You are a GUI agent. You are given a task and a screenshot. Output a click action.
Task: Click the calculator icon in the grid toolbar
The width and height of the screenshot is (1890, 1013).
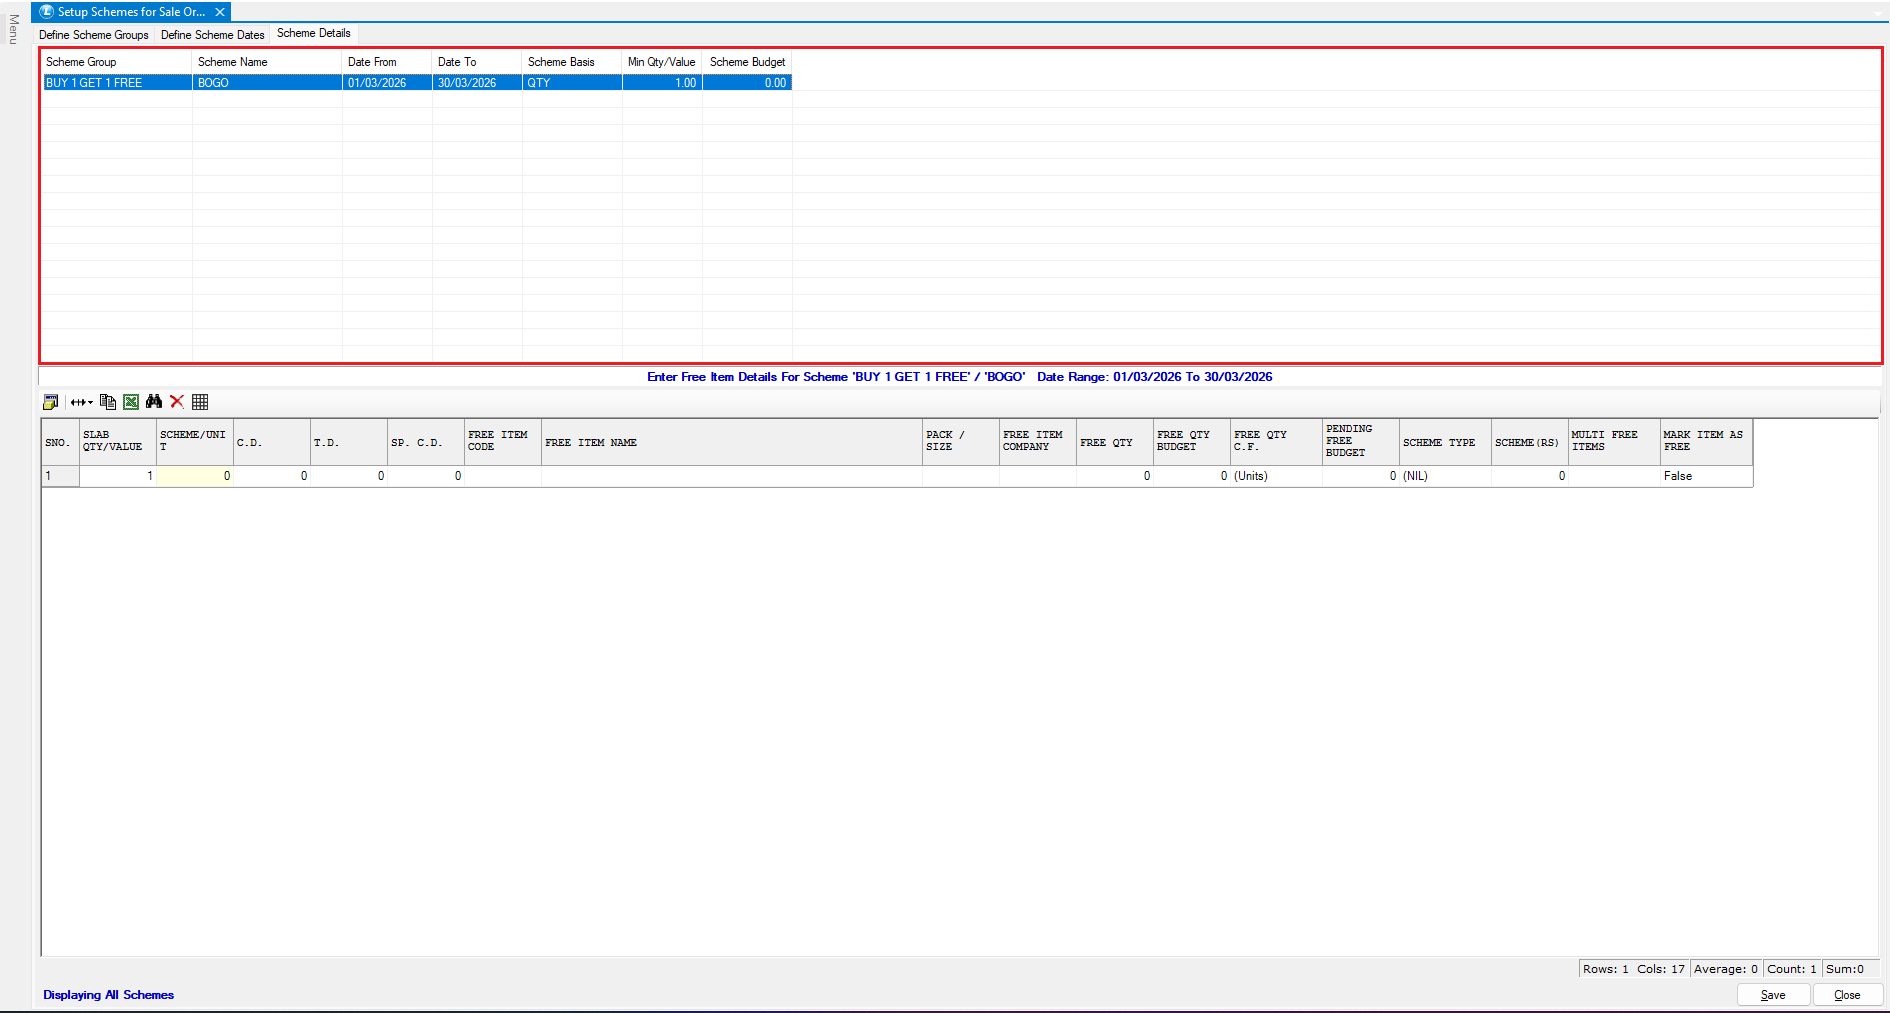point(50,402)
